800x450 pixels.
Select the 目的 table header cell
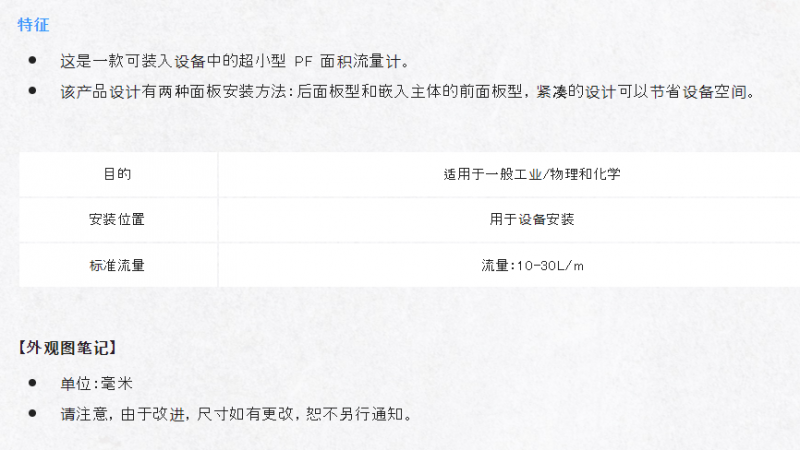tap(118, 174)
